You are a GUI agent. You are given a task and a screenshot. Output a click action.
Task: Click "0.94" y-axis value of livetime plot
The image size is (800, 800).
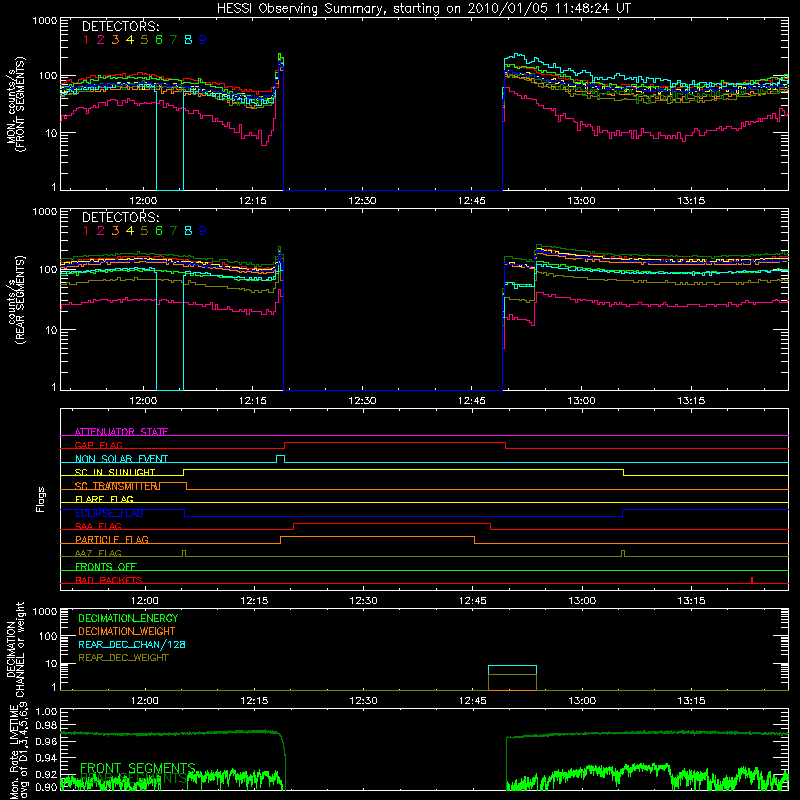click(46, 757)
